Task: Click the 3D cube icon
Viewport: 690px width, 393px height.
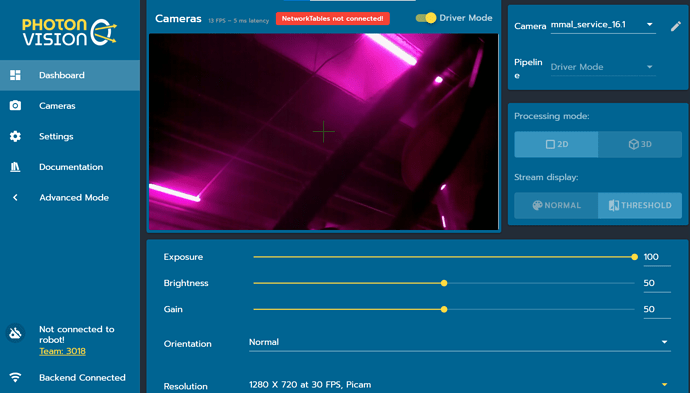Action: (x=633, y=144)
